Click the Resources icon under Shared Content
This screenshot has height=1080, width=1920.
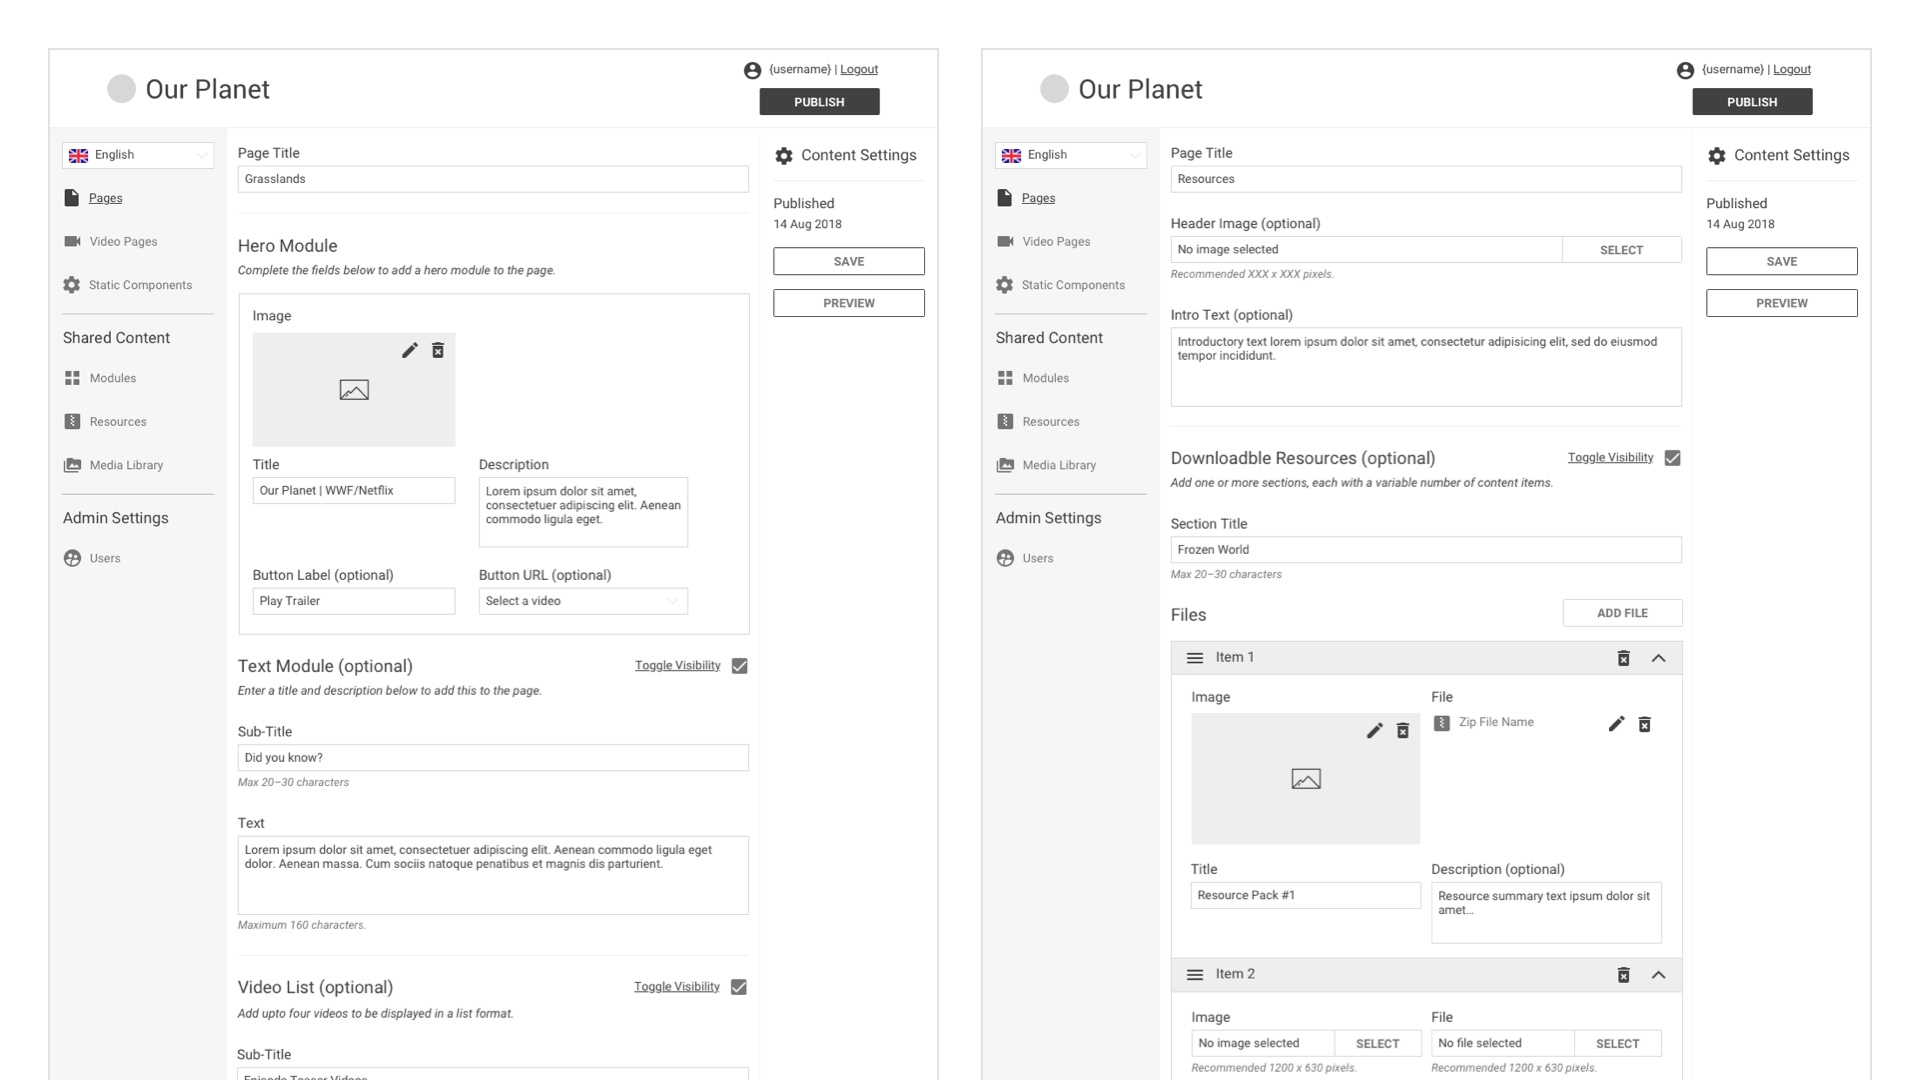coord(73,421)
